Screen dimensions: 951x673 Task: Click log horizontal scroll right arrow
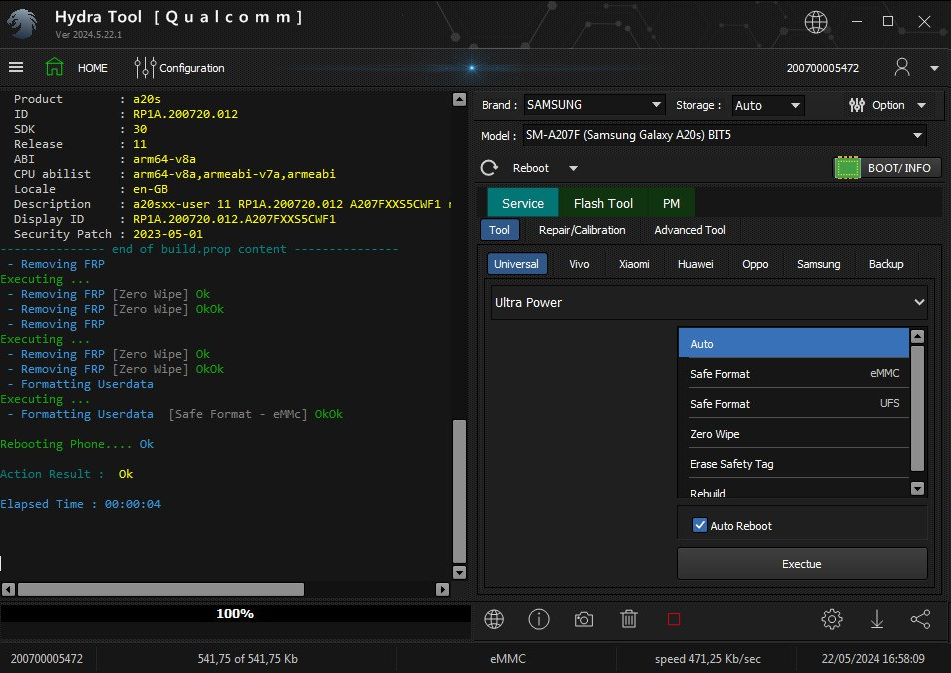click(442, 589)
